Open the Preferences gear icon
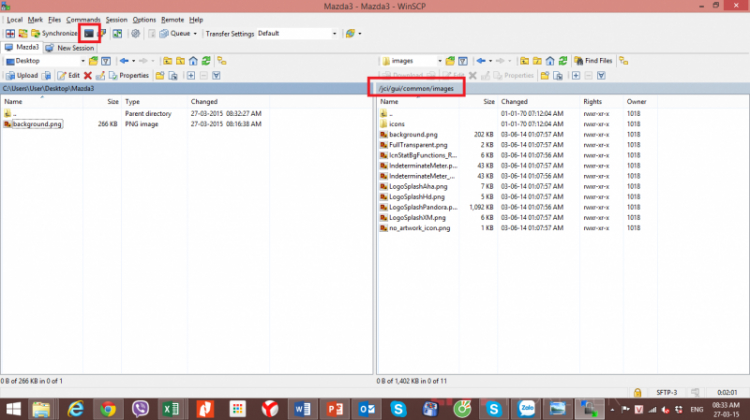Viewport: 750px width, 420px height. click(135, 33)
